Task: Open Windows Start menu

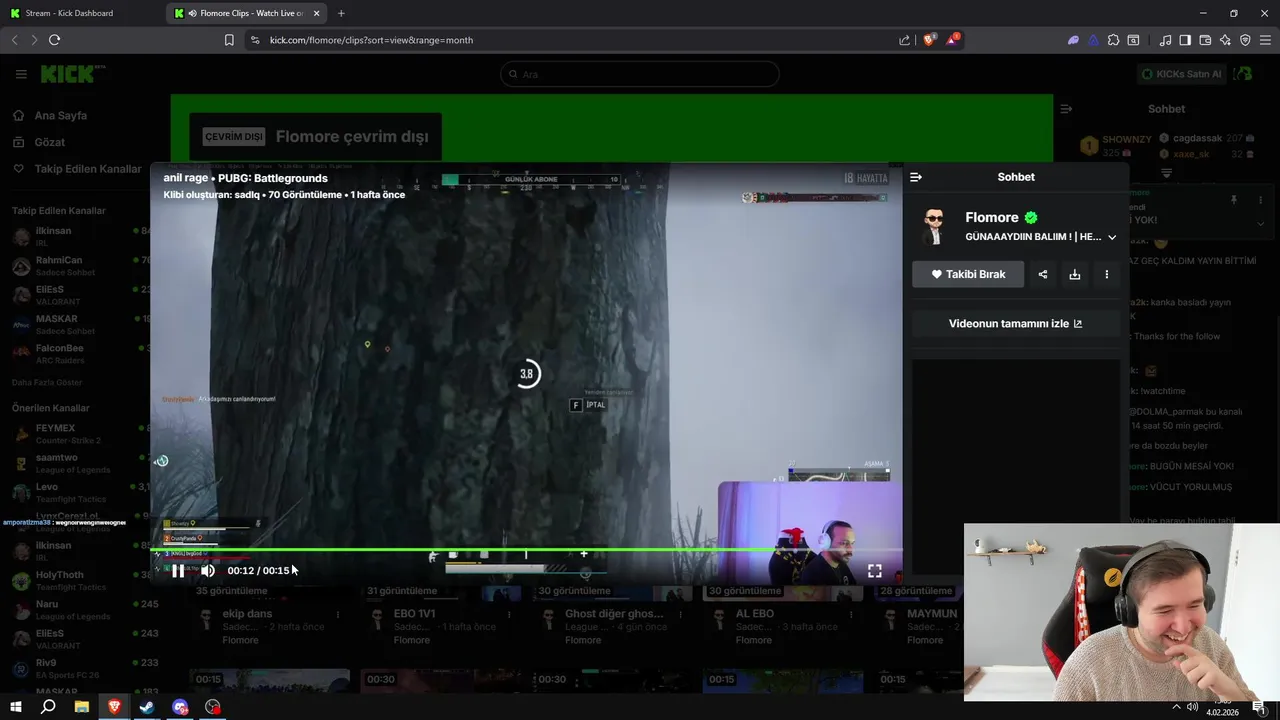Action: (x=16, y=707)
